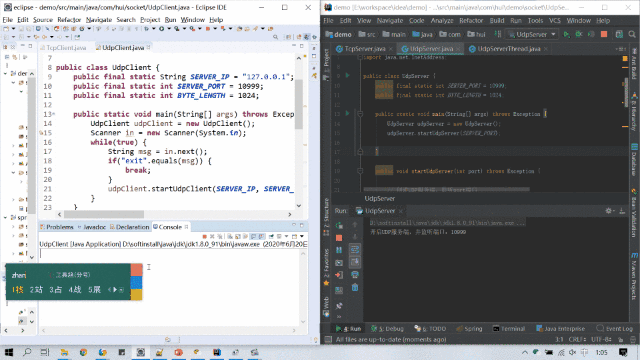Image resolution: width=640 pixels, height=360 pixels.
Task: Open Eclipse Open Console dropdown arrow
Action: tap(302, 236)
